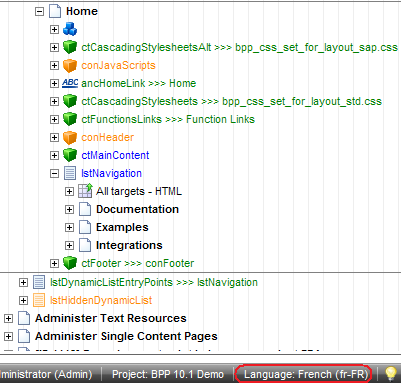
Task: Click the ABC anchor icon of ancHomeLink
Action: pos(70,83)
